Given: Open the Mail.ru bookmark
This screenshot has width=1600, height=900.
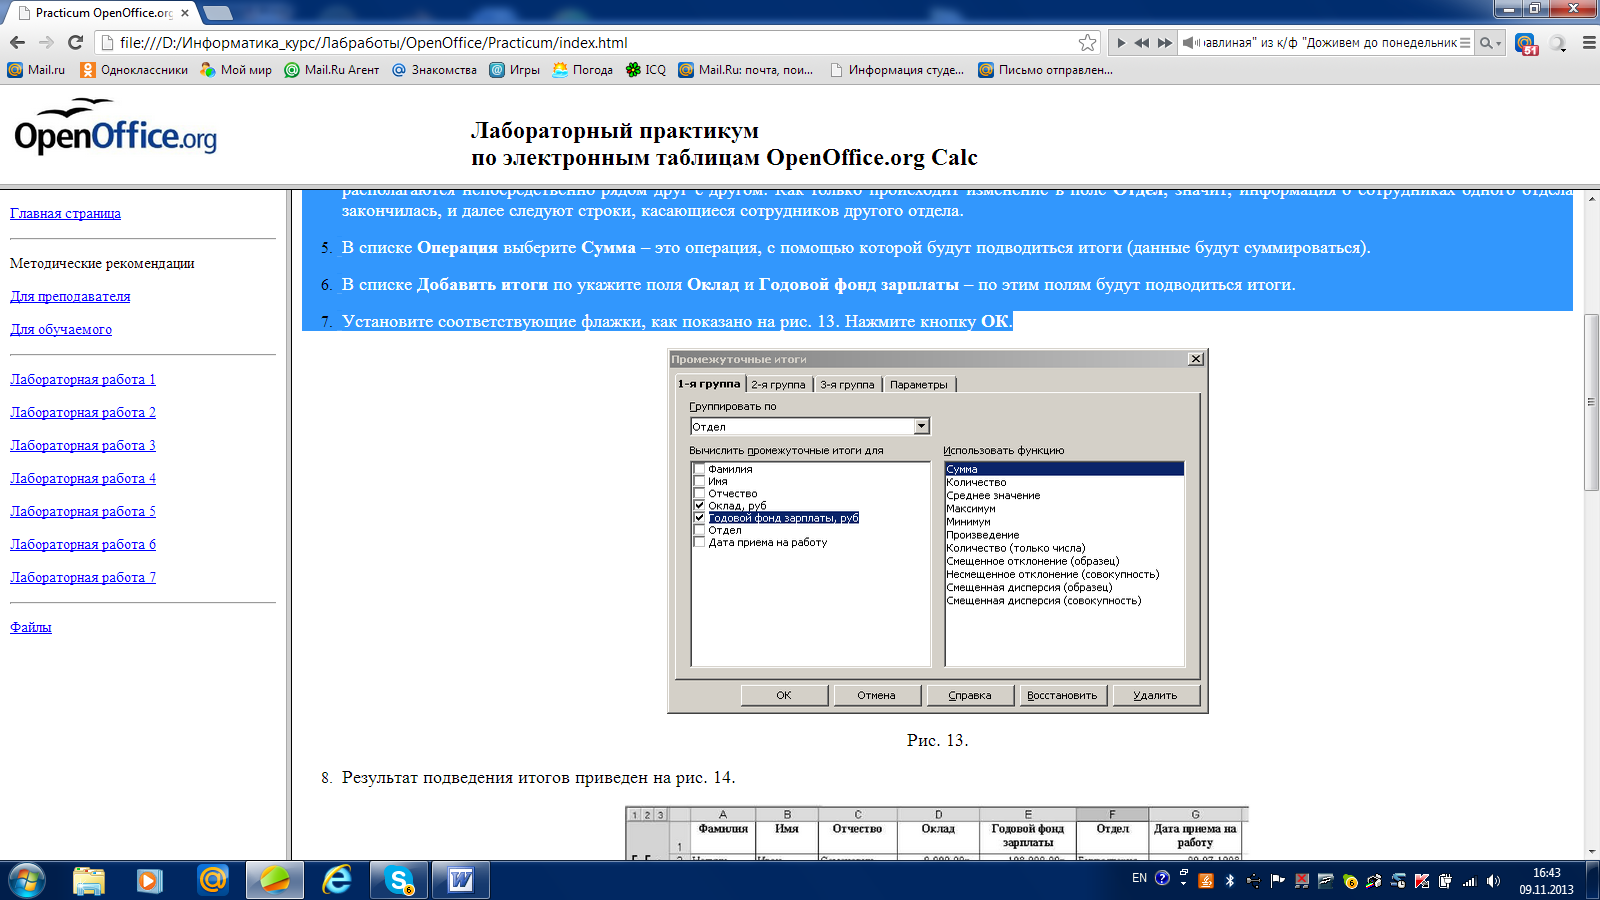Looking at the screenshot, I should [36, 70].
